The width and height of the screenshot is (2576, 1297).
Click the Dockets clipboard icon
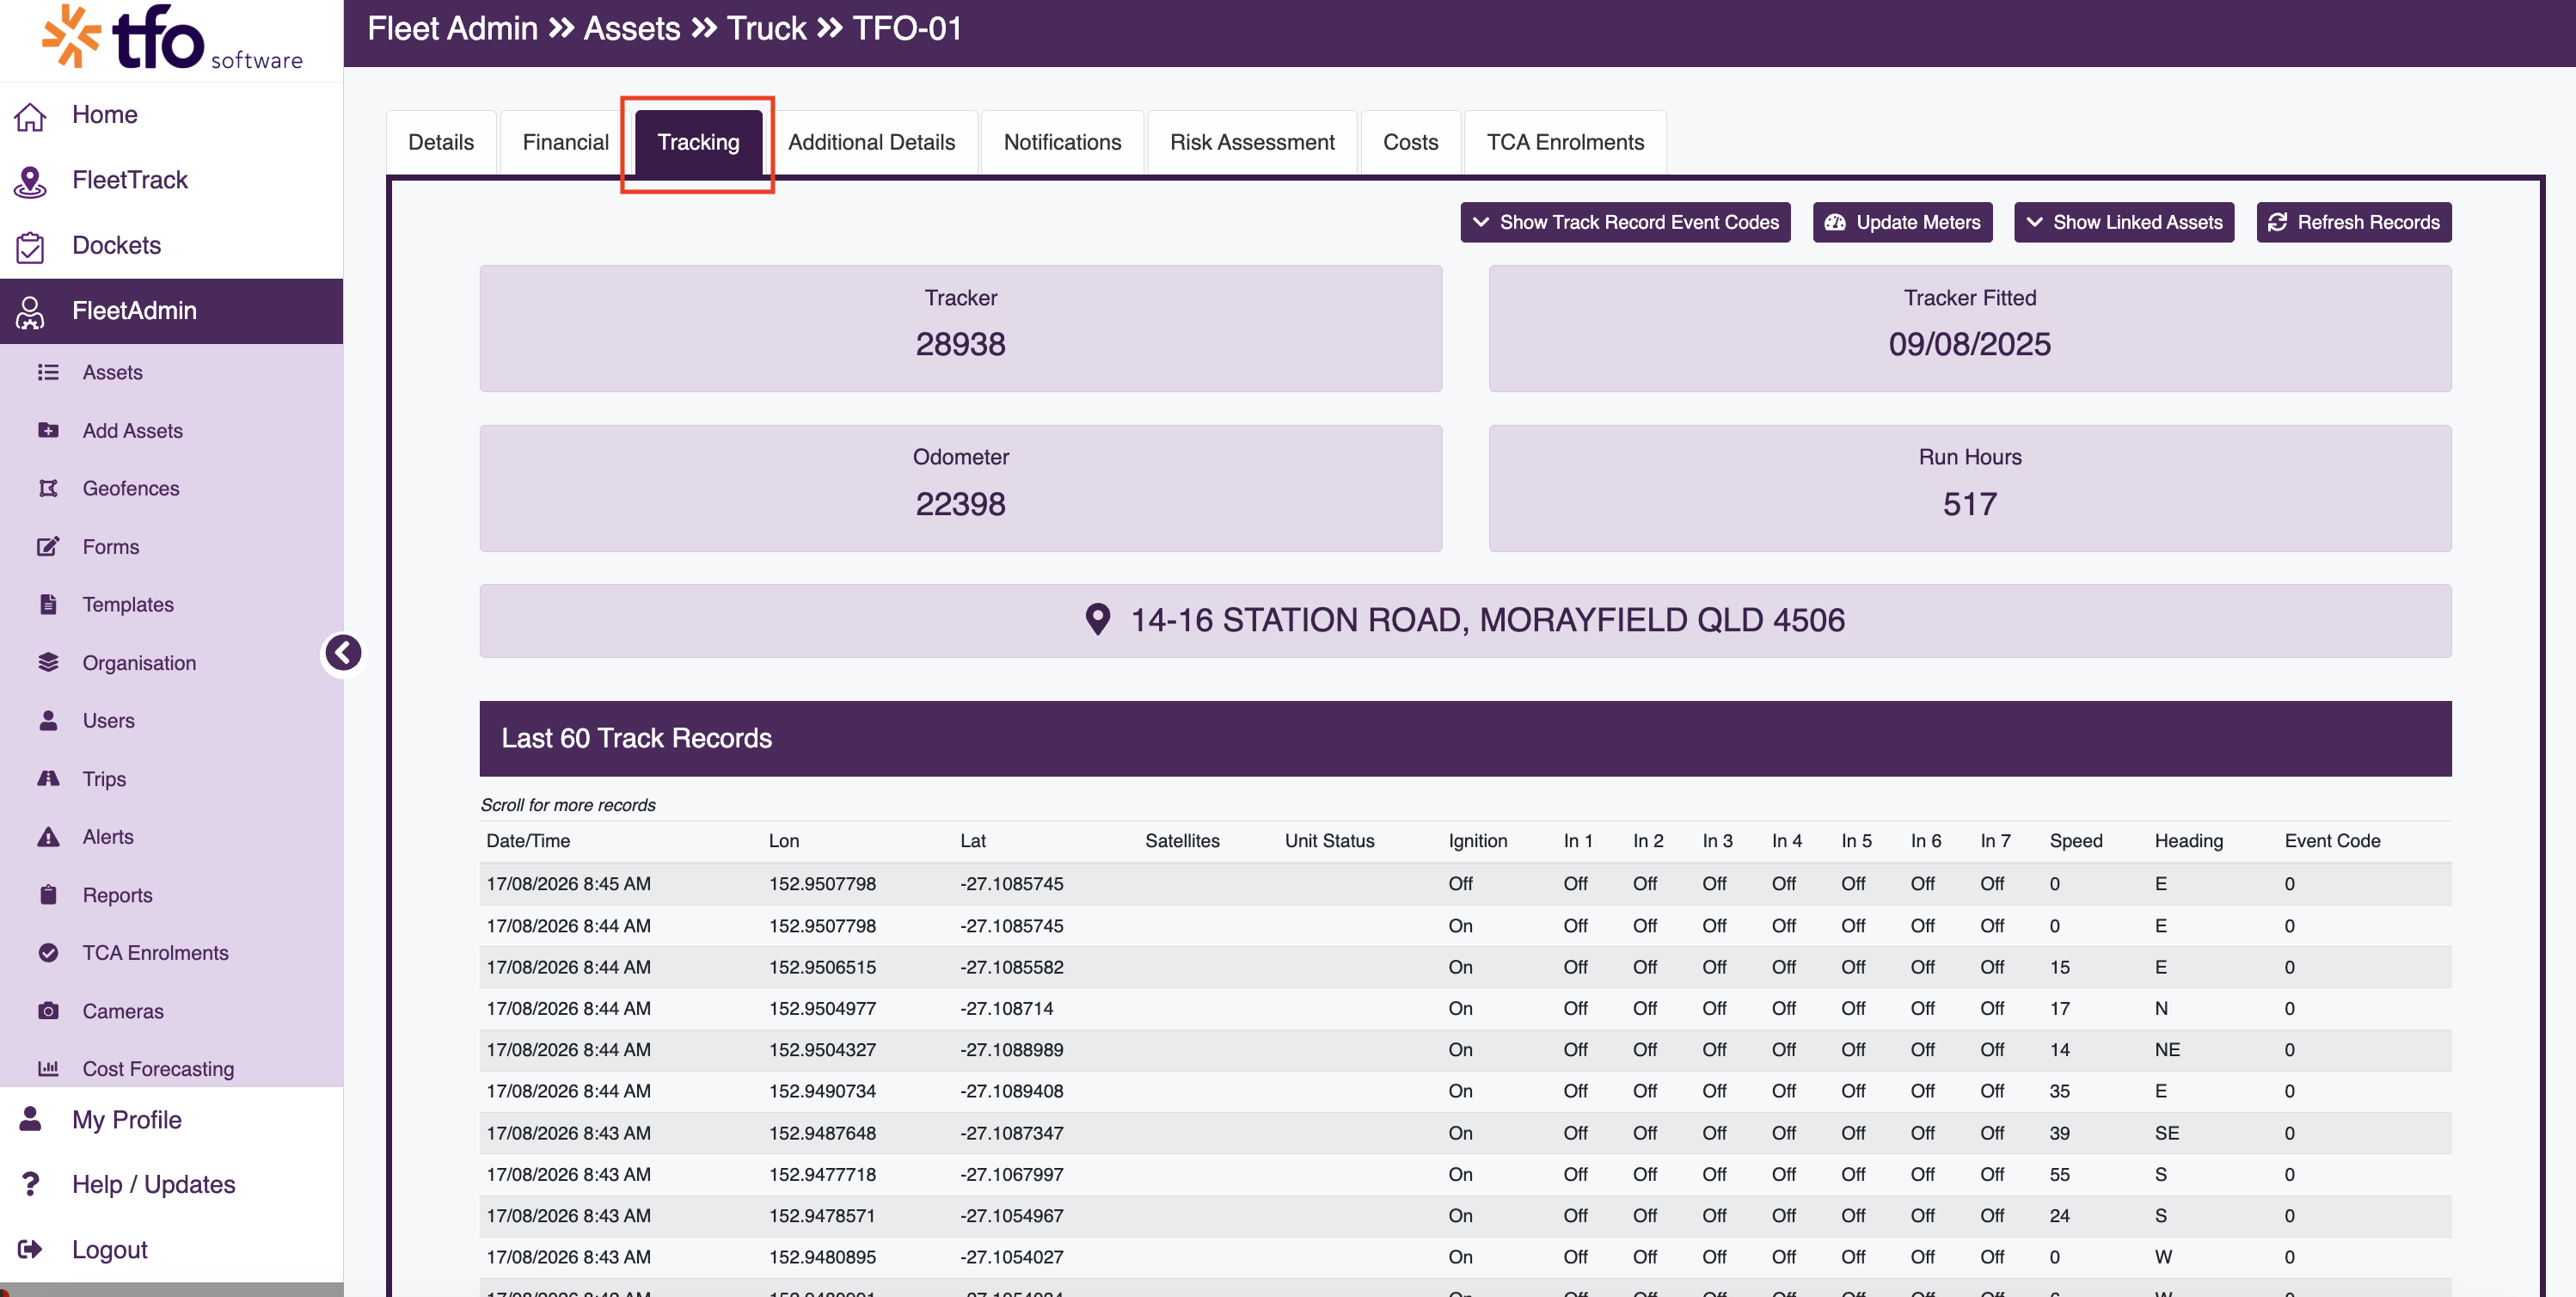pyautogui.click(x=30, y=246)
